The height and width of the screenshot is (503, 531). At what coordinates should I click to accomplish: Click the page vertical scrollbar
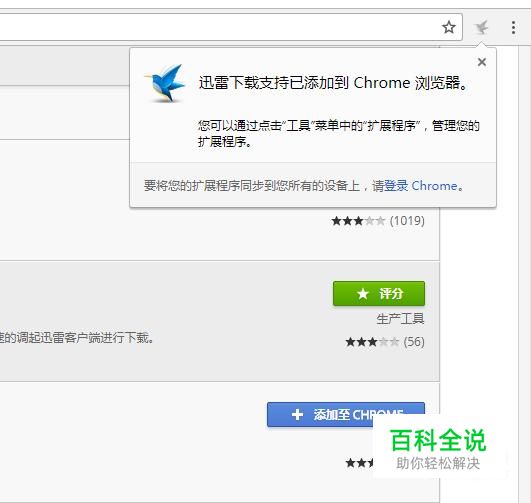[x=525, y=274]
